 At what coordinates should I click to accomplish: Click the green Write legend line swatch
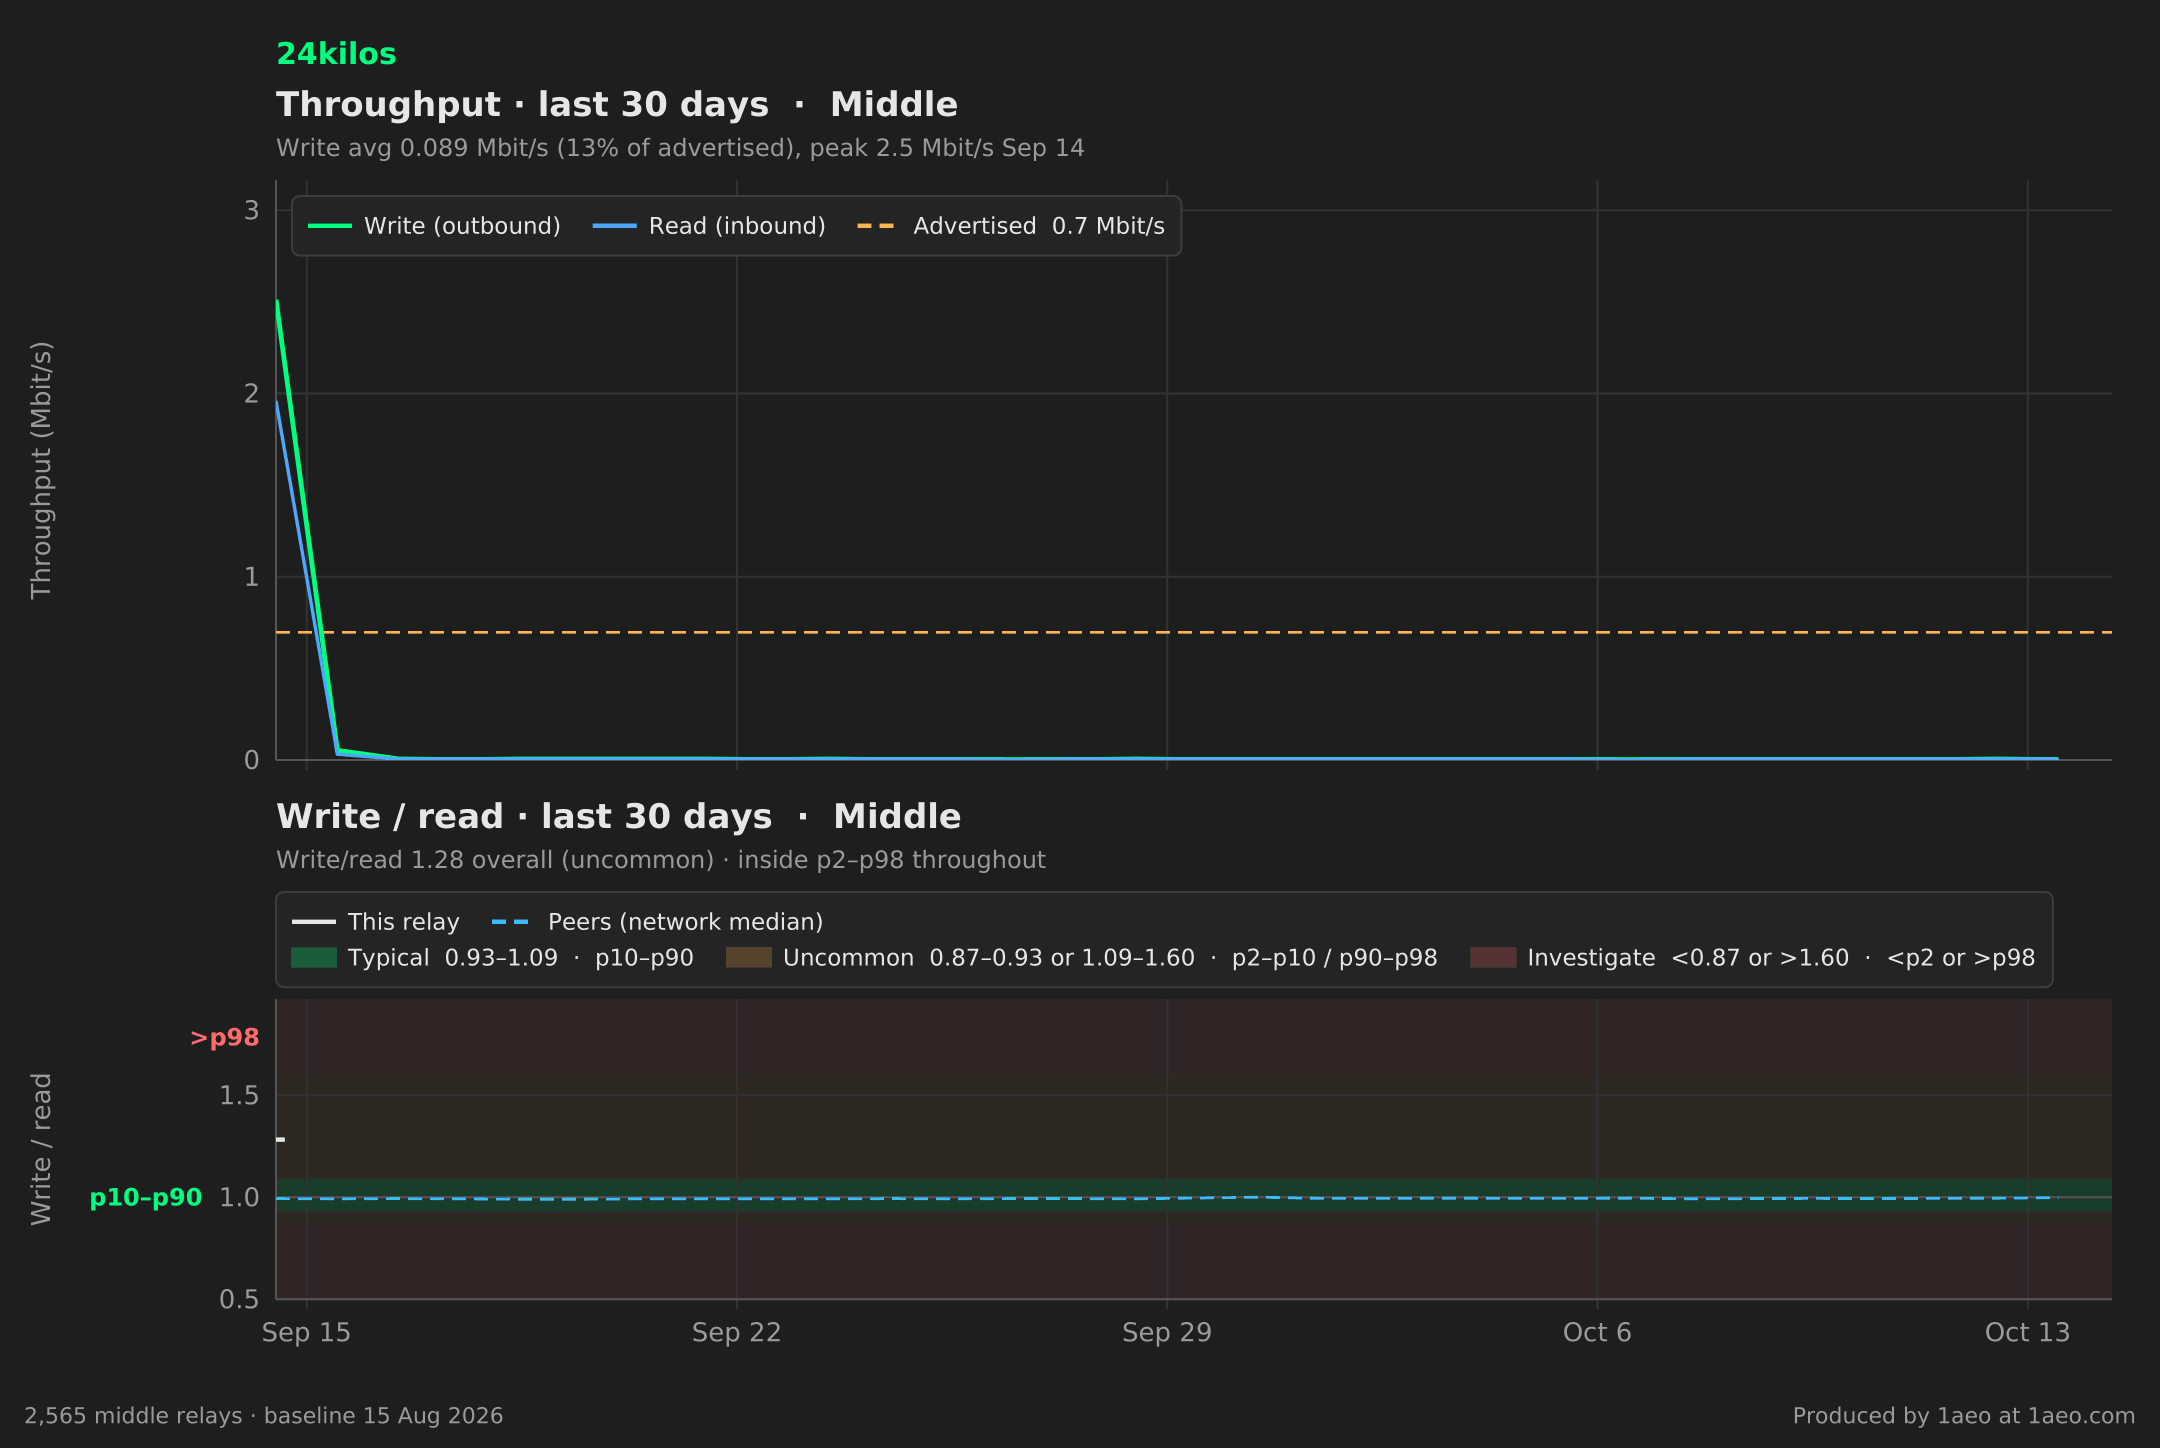[330, 226]
